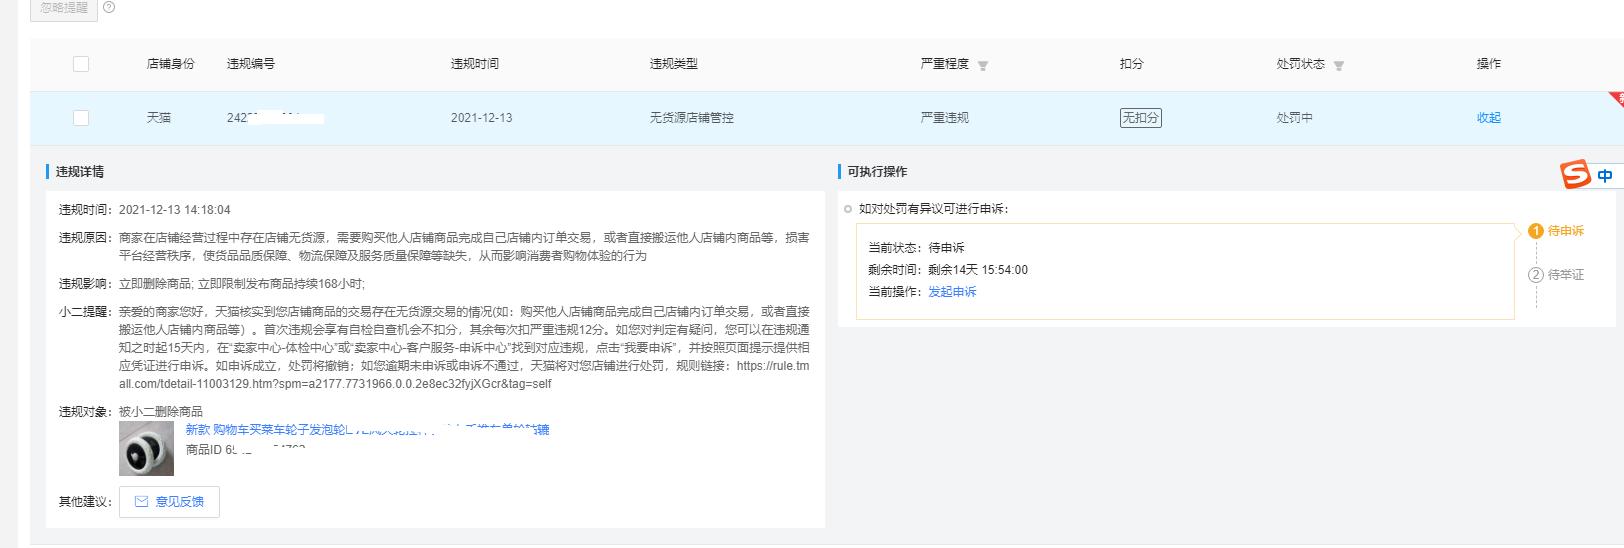Click the 违规编号 column header
Screen dimensions: 1624x548
click(251, 64)
